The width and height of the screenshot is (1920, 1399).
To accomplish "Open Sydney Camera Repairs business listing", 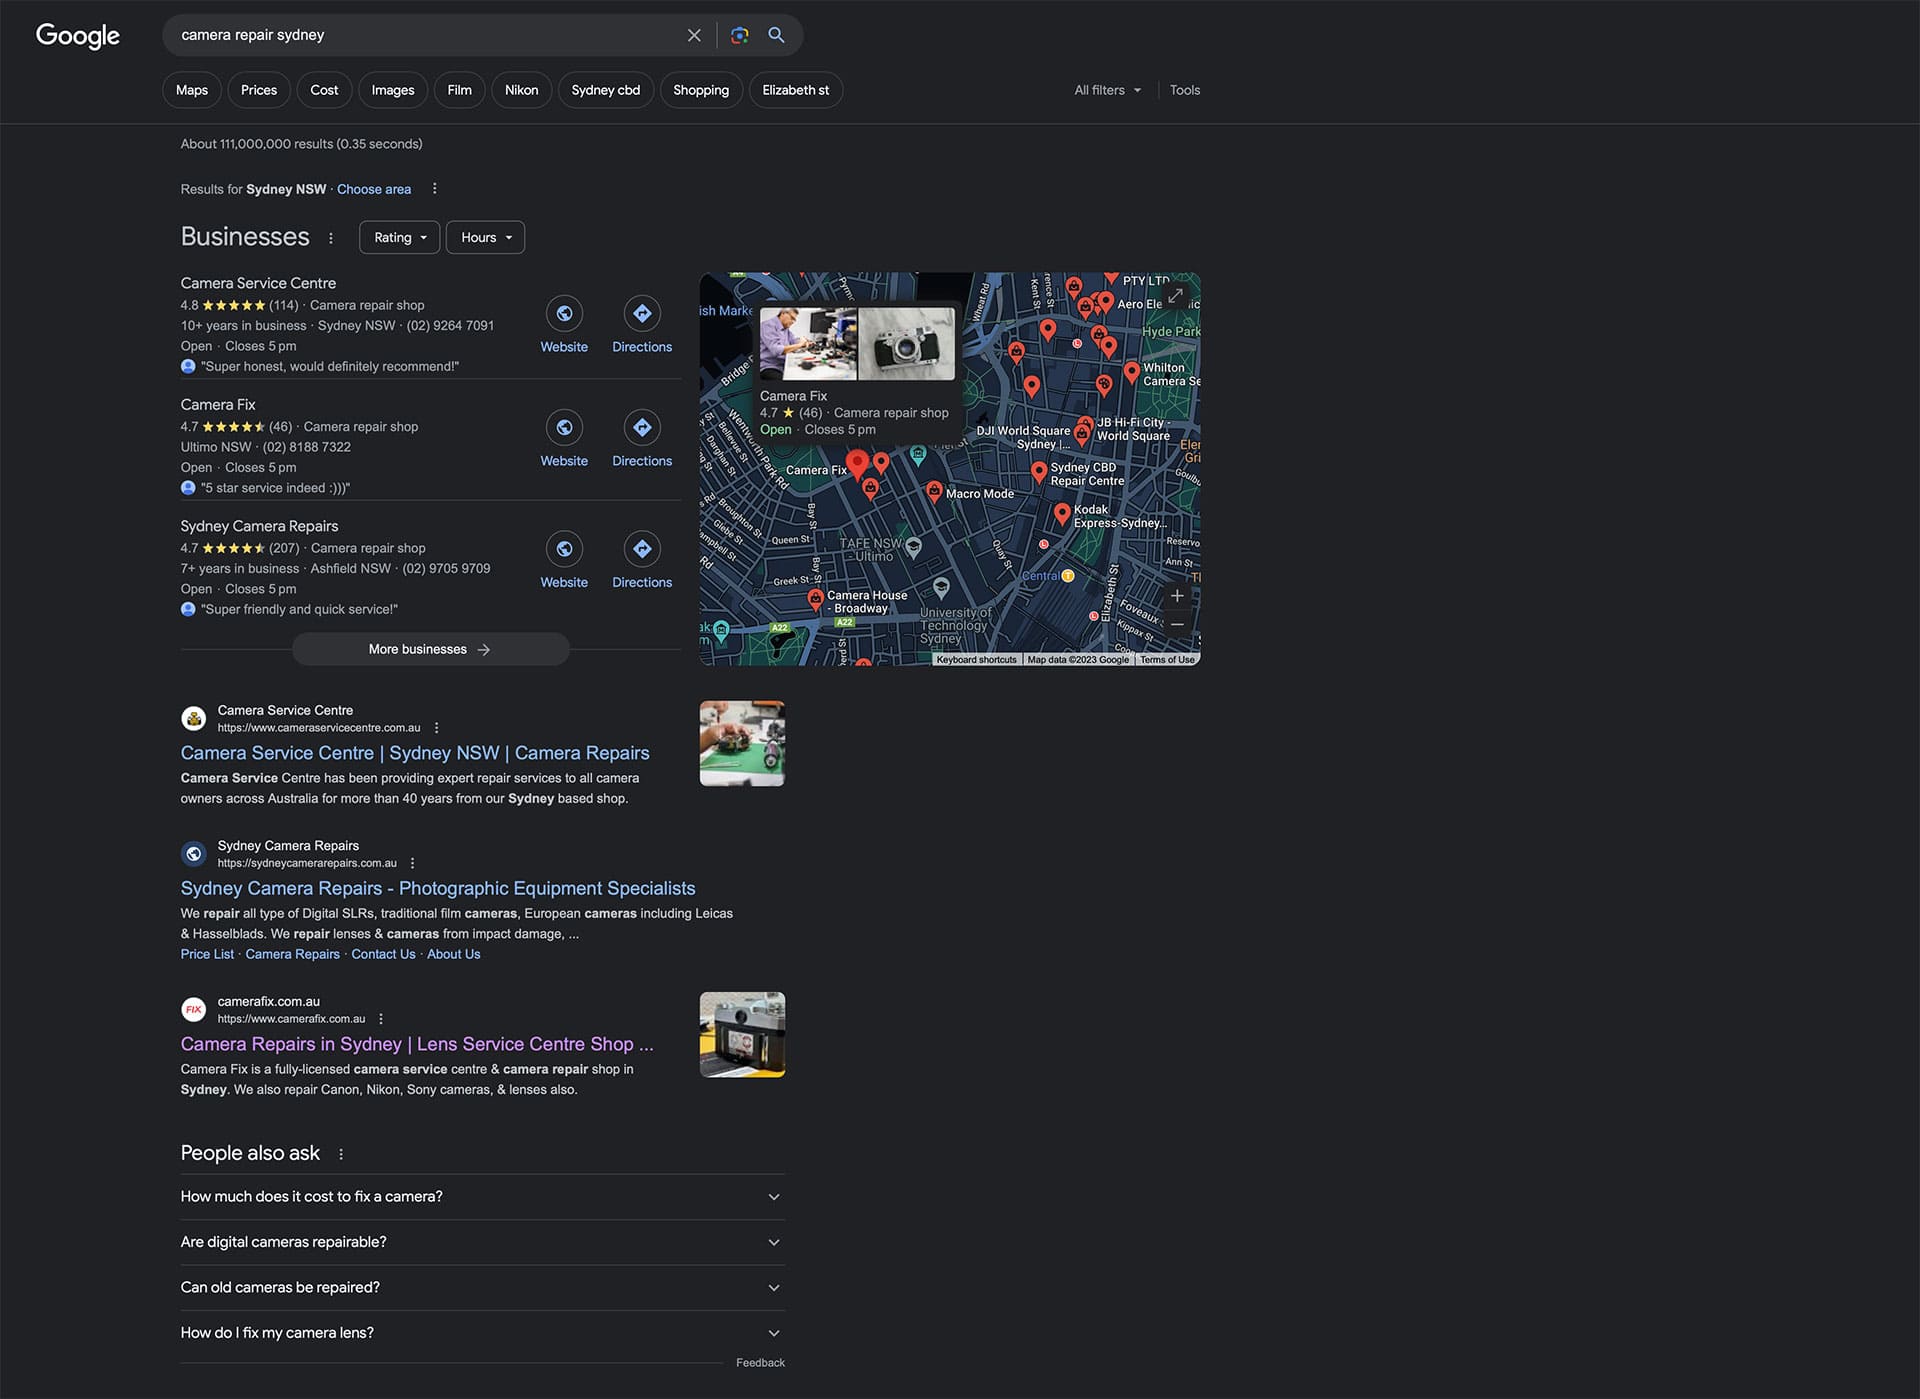I will coord(259,526).
